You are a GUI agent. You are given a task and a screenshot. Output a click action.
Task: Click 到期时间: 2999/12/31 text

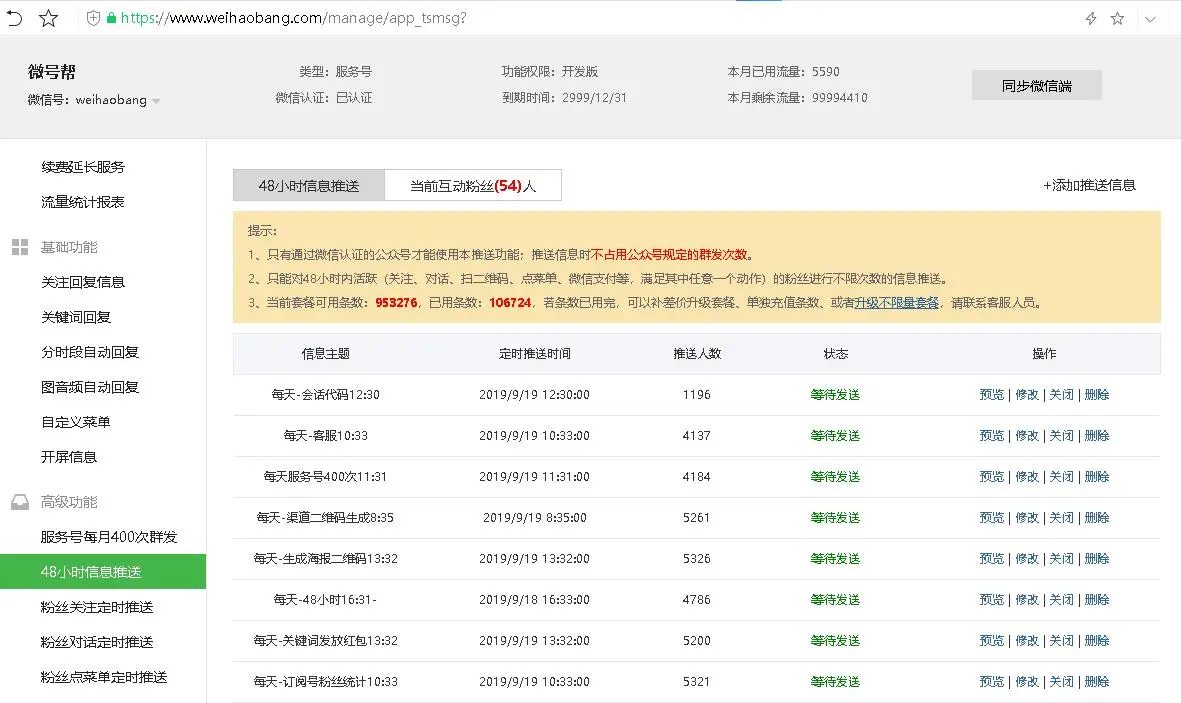coord(564,97)
